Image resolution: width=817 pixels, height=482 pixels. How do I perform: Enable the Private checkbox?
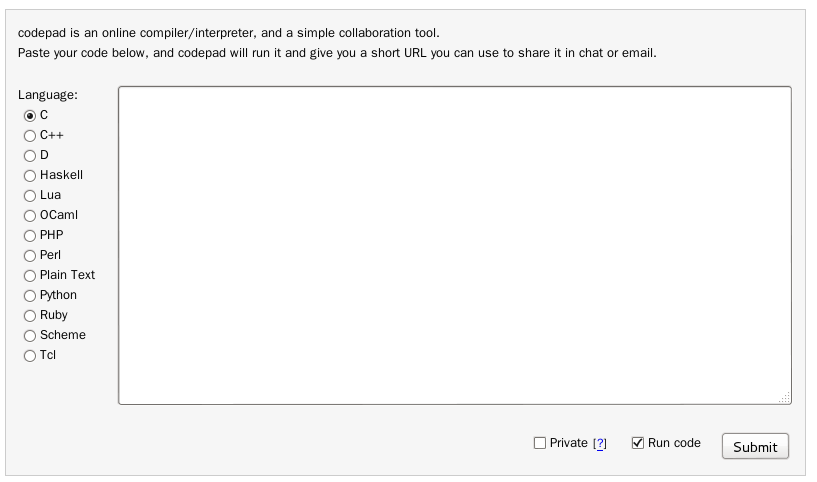click(540, 443)
